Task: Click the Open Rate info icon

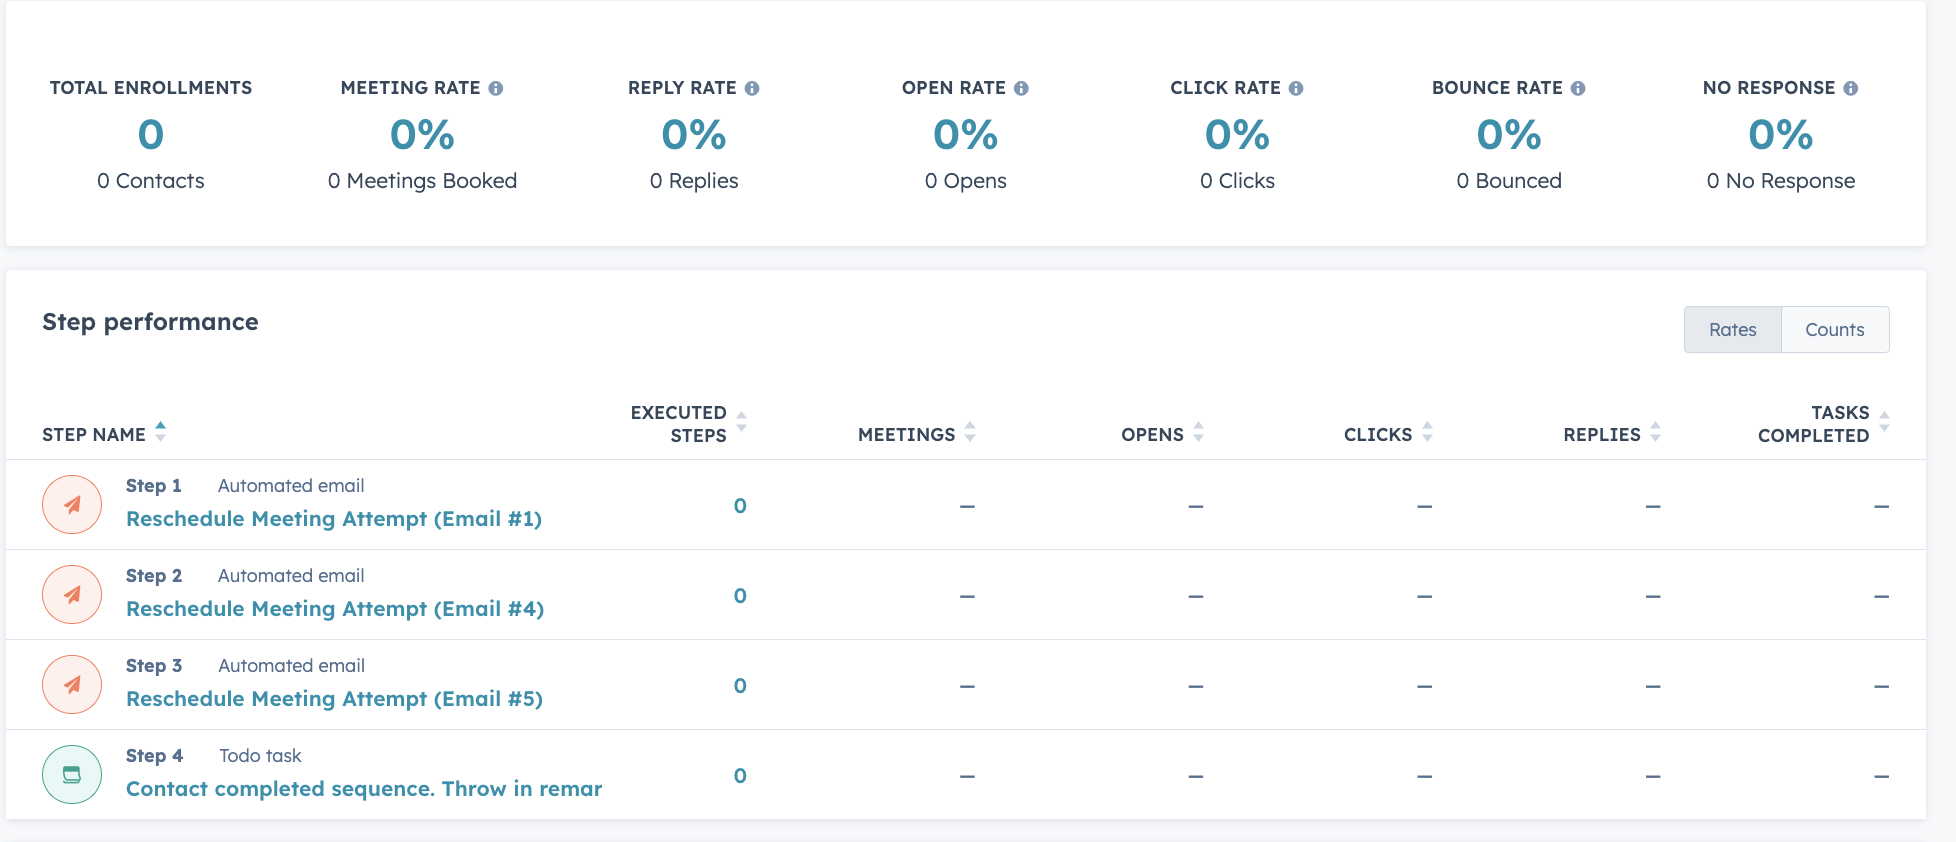Action: coord(1021,89)
